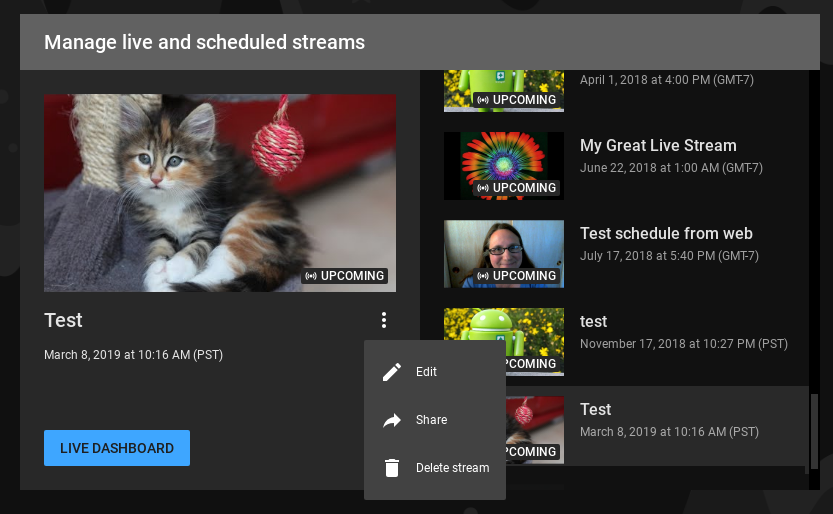This screenshot has width=833, height=514.
Task: Click the UPCOMING badge on flower thumbnail
Action: 516,187
